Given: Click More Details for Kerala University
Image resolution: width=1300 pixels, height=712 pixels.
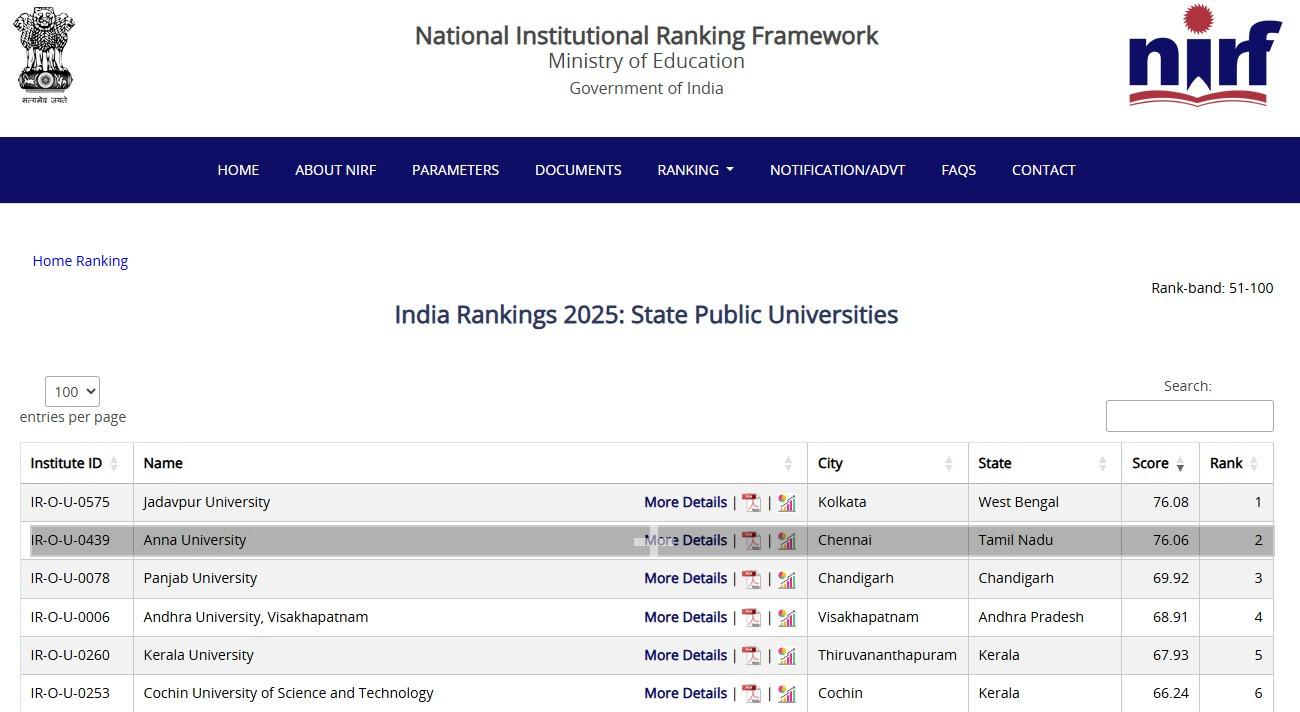Looking at the screenshot, I should [685, 655].
